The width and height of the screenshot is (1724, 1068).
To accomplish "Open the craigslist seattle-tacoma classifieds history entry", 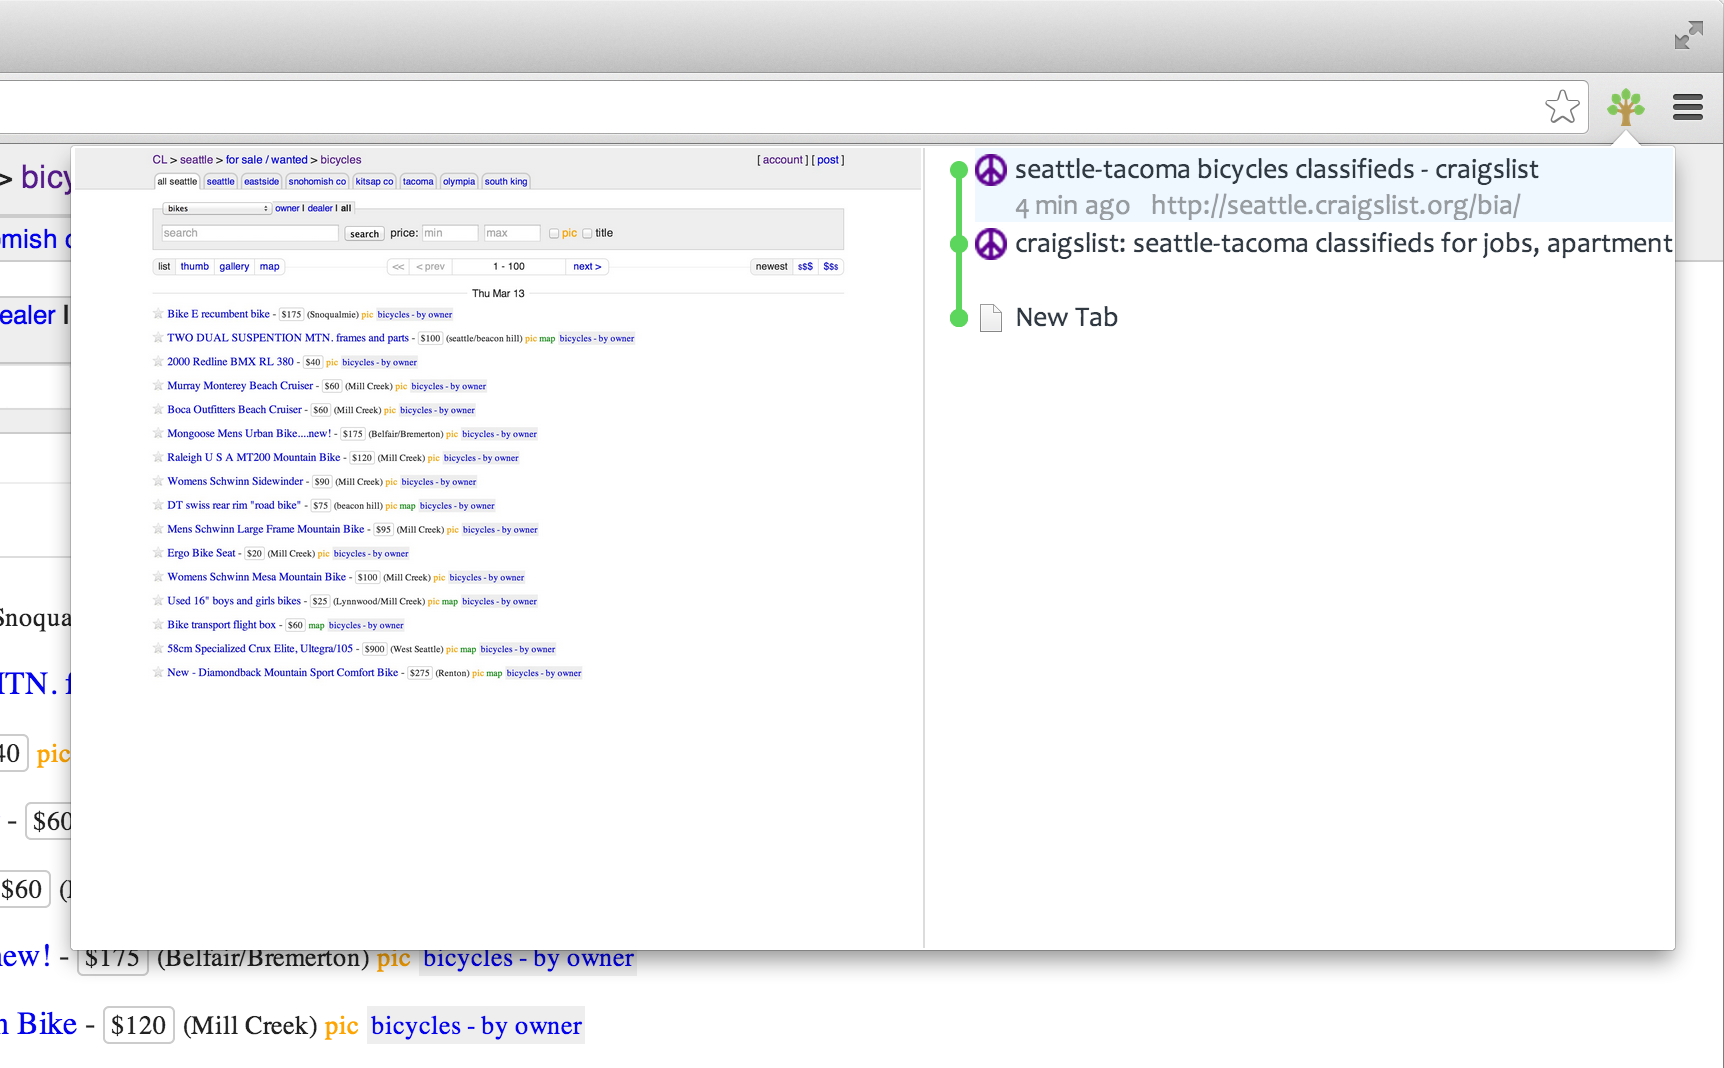I will point(1342,244).
